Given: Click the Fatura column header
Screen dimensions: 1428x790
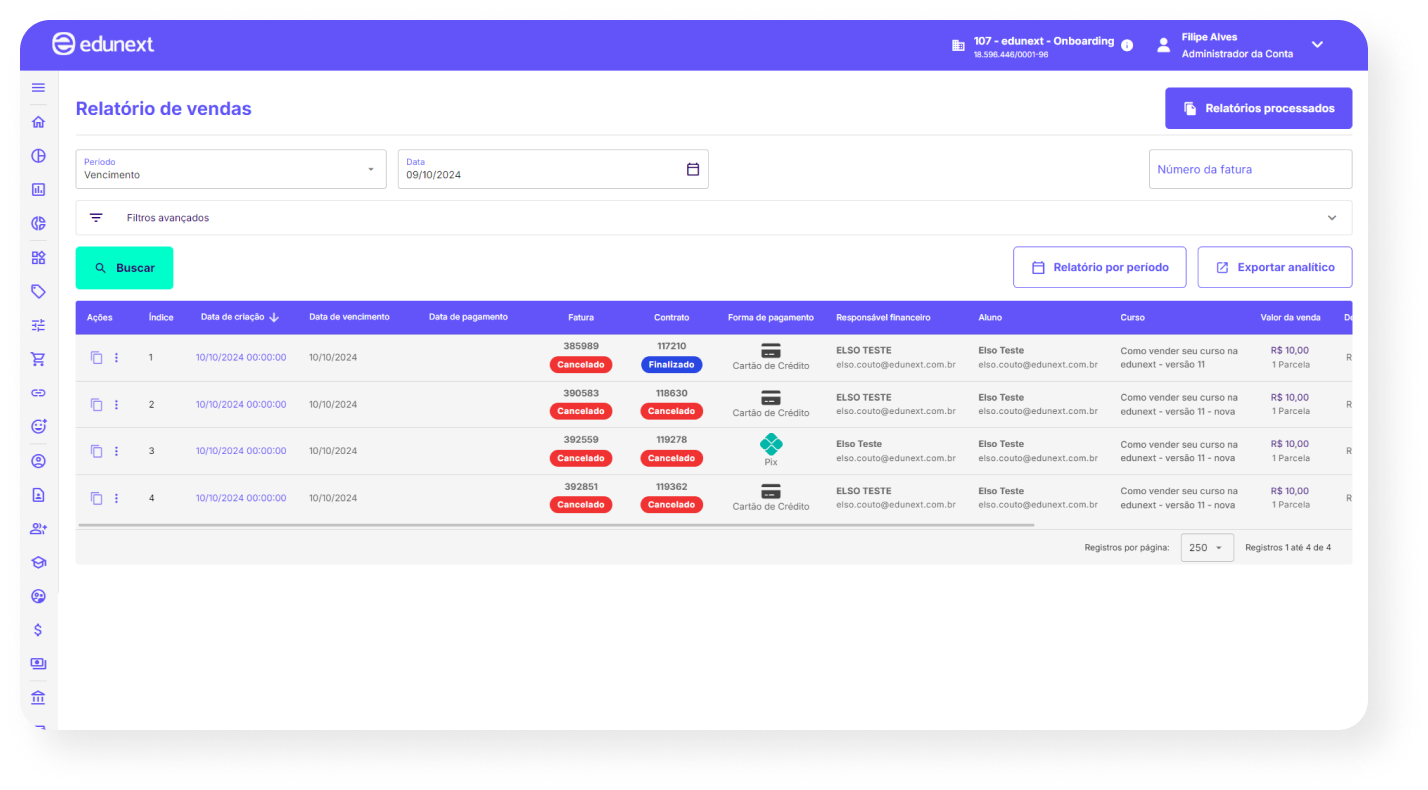Looking at the screenshot, I should click(580, 317).
